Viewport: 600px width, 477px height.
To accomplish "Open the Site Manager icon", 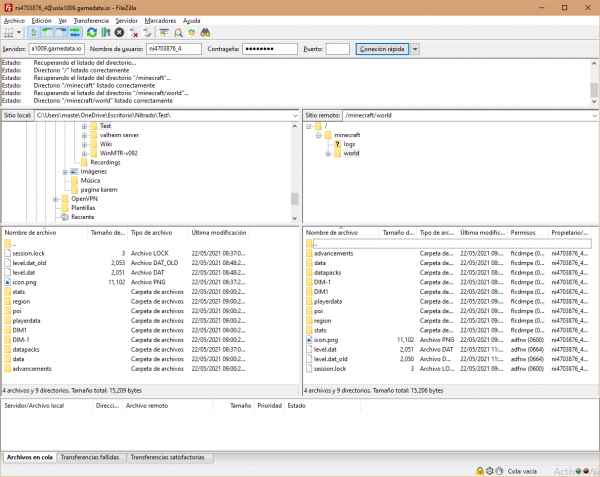I will pyautogui.click(x=8, y=33).
